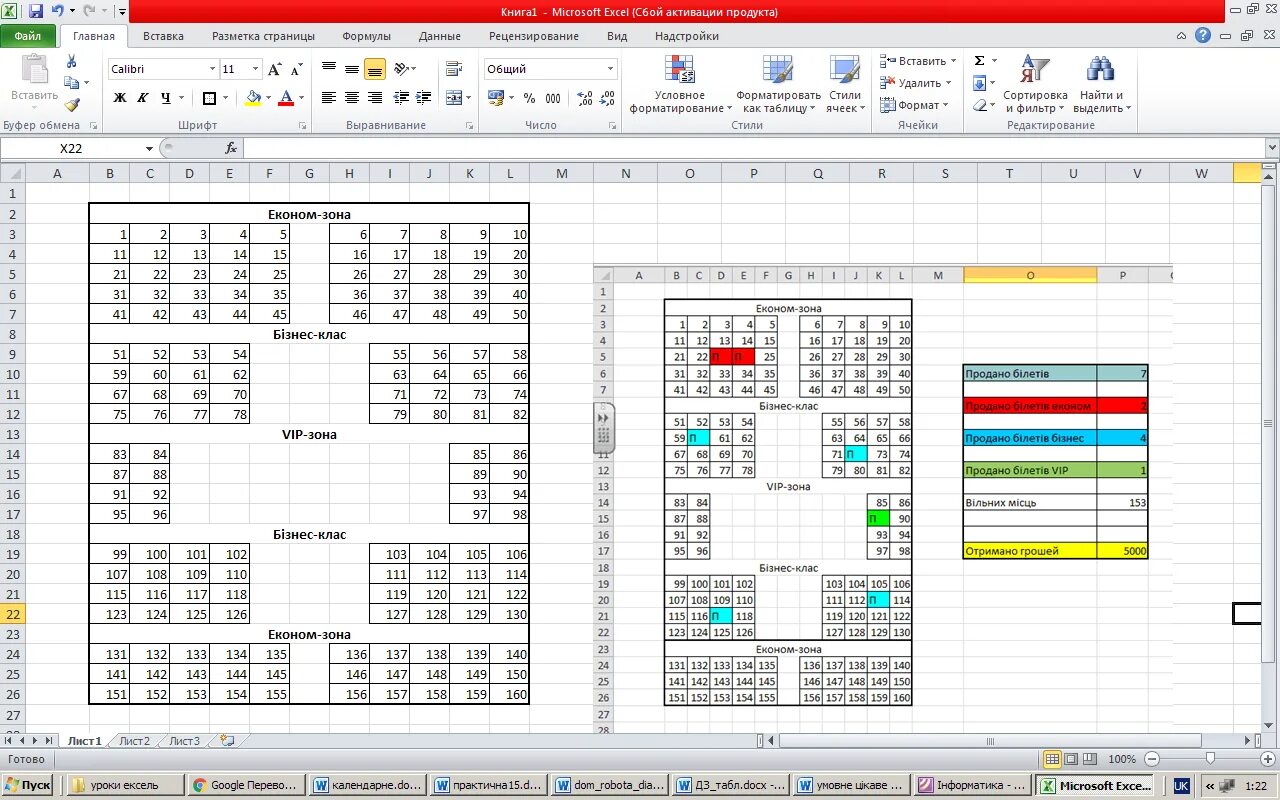
Task: Switch to the Лист2 sheet tab
Action: (134, 741)
